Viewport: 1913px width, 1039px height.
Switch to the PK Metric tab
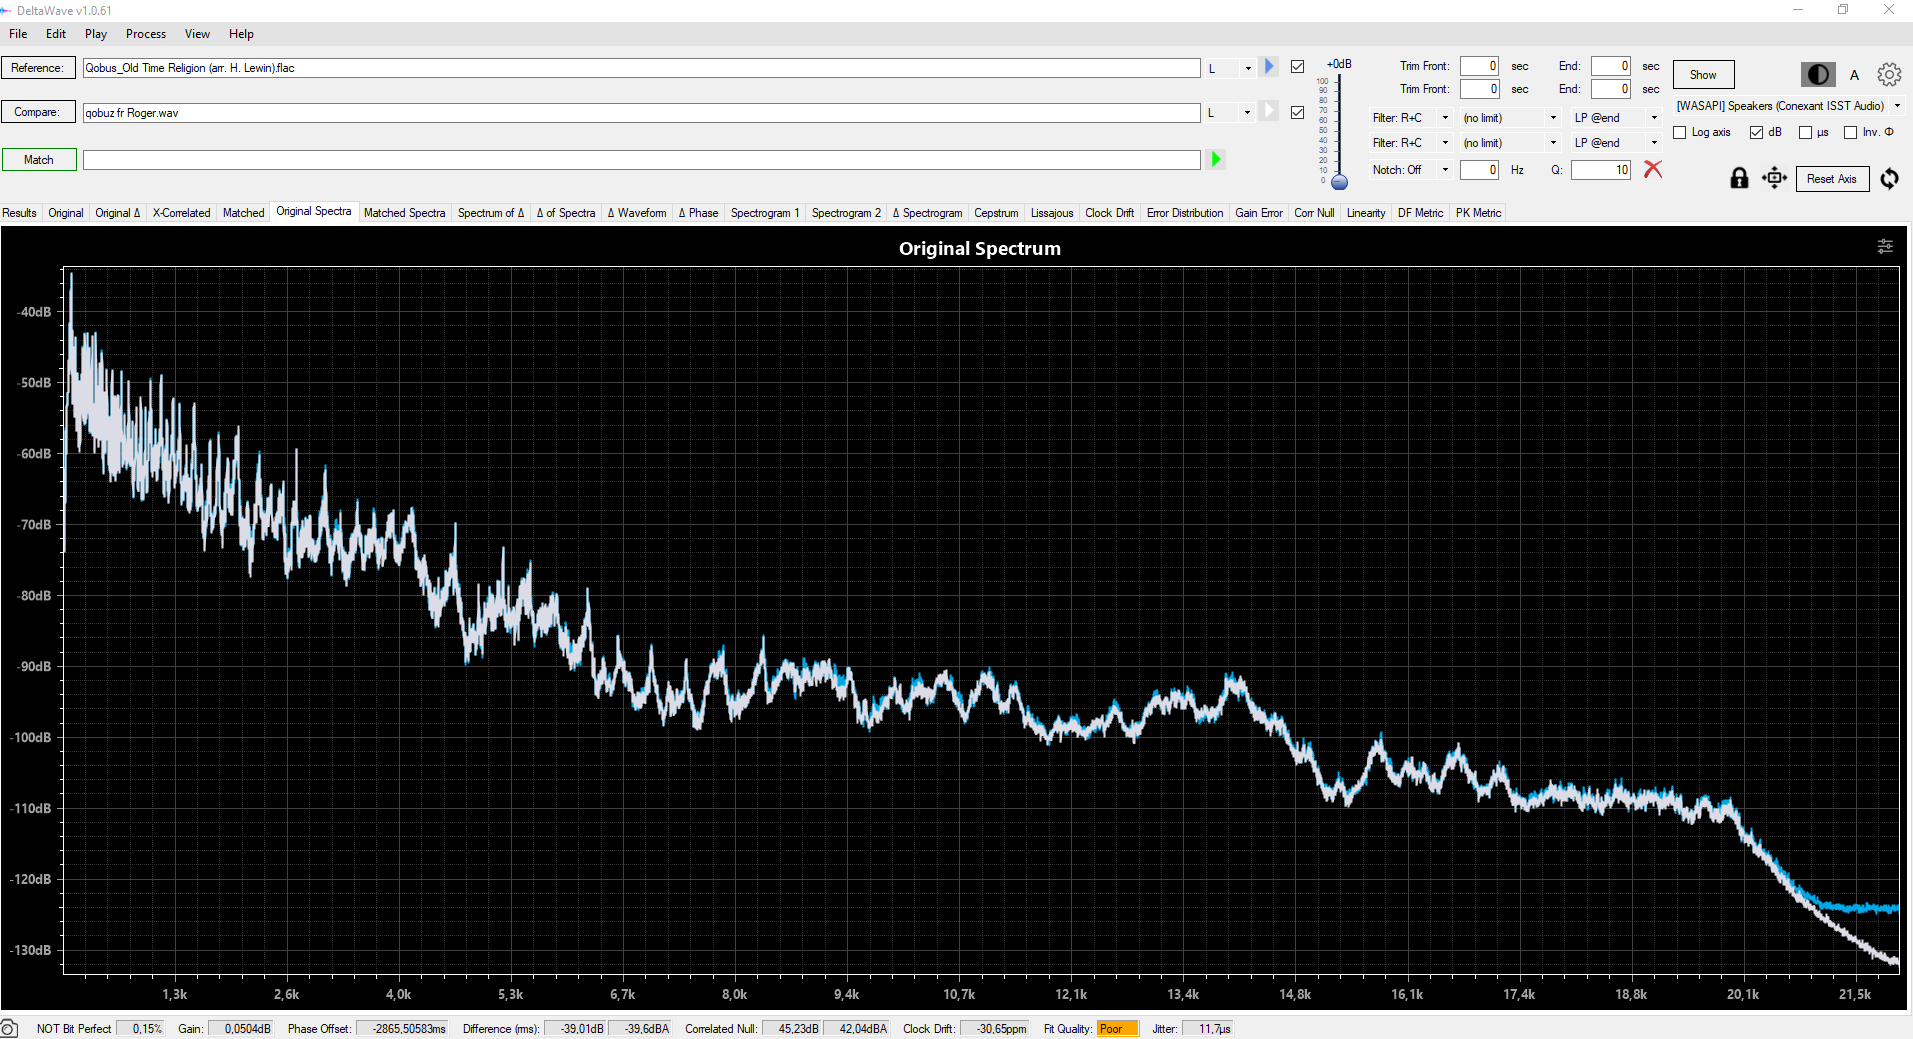click(1478, 213)
